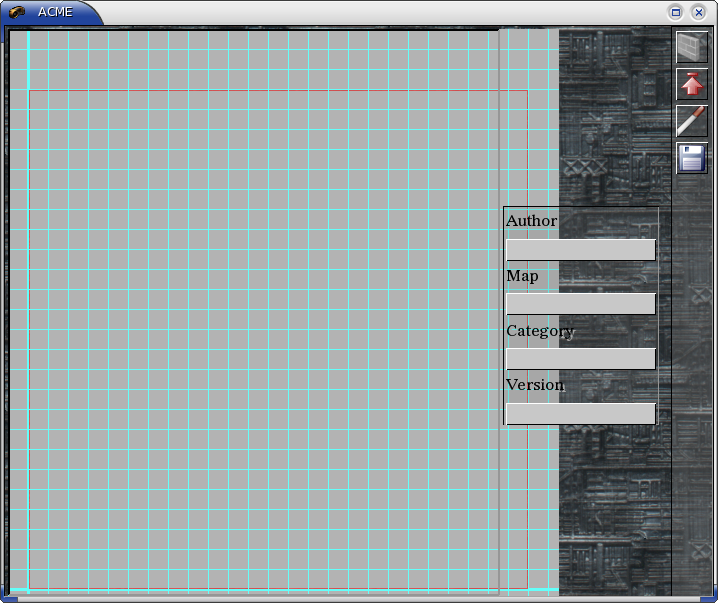This screenshot has height=603, width=718.
Task: Focus the Map name input field
Action: coord(581,304)
